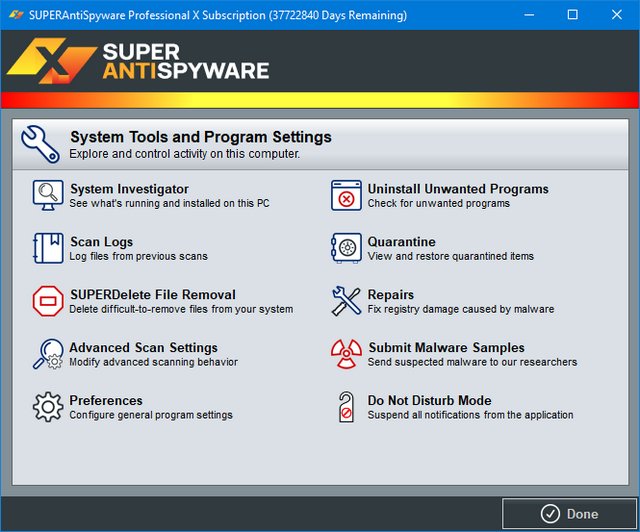Close the SUPERAntiSpyware window

tap(617, 15)
